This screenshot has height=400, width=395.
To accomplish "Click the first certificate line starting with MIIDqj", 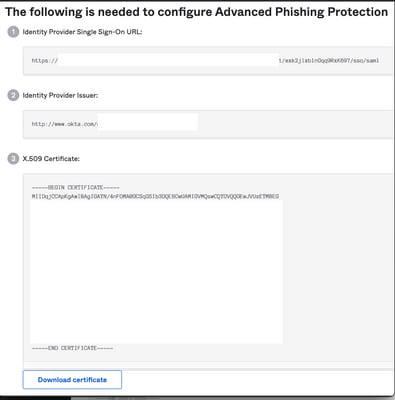I will pos(155,196).
